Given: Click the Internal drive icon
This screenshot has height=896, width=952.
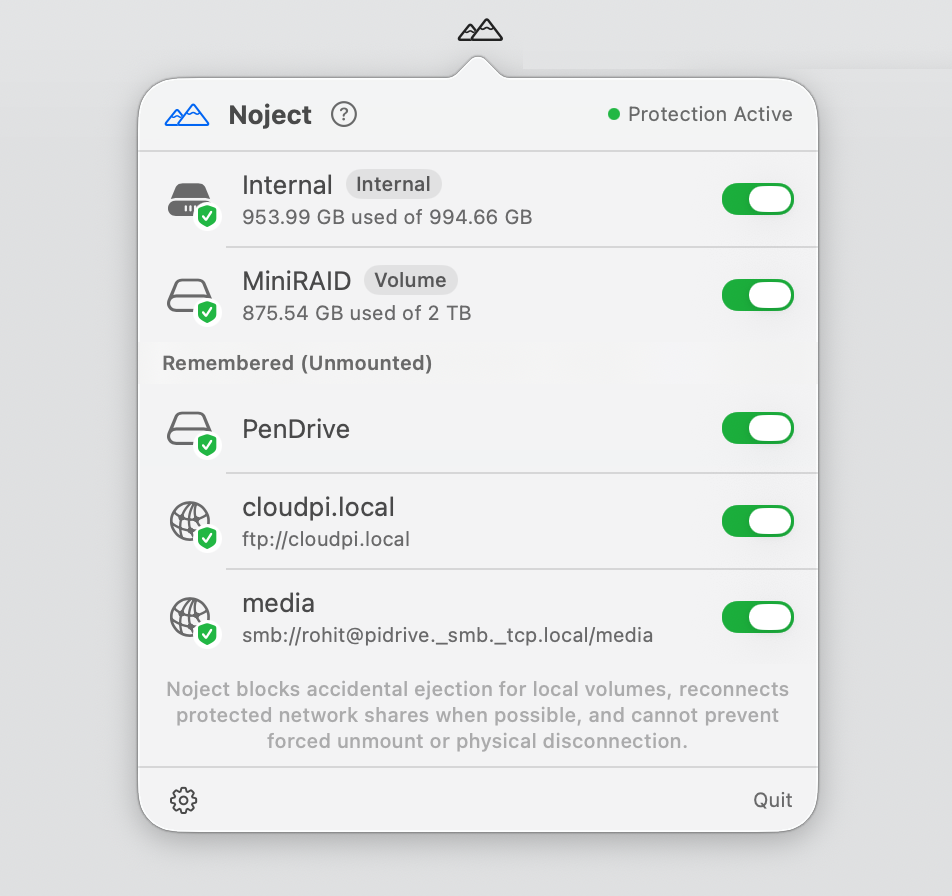Looking at the screenshot, I should pyautogui.click(x=192, y=204).
